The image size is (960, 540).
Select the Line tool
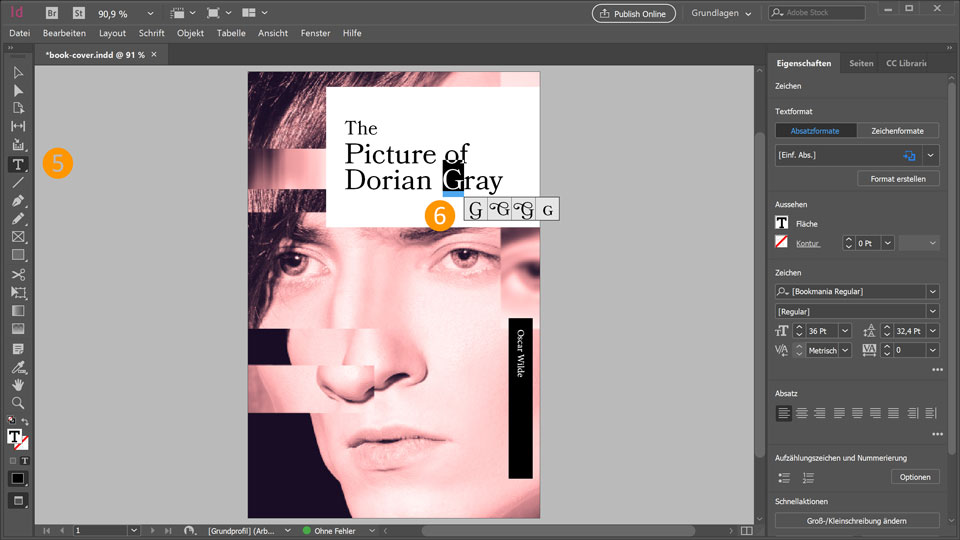18,182
